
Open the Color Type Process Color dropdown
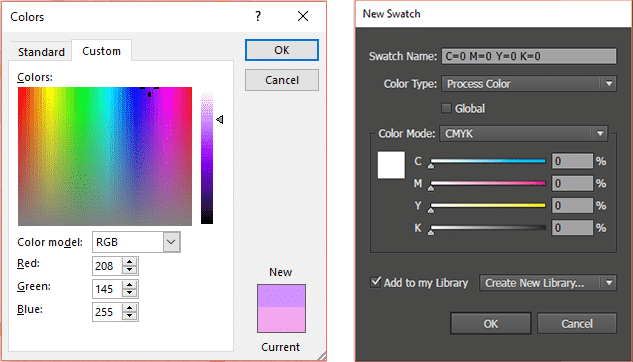[529, 84]
